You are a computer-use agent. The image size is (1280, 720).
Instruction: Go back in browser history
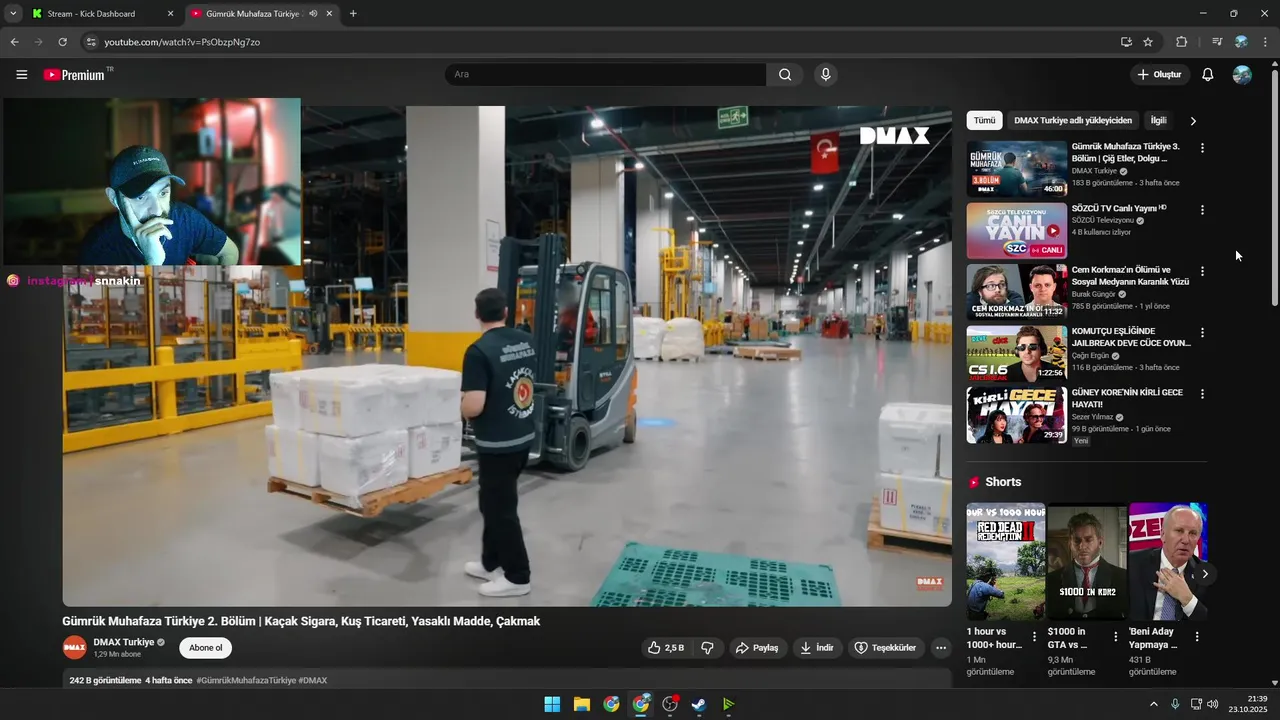[x=14, y=42]
